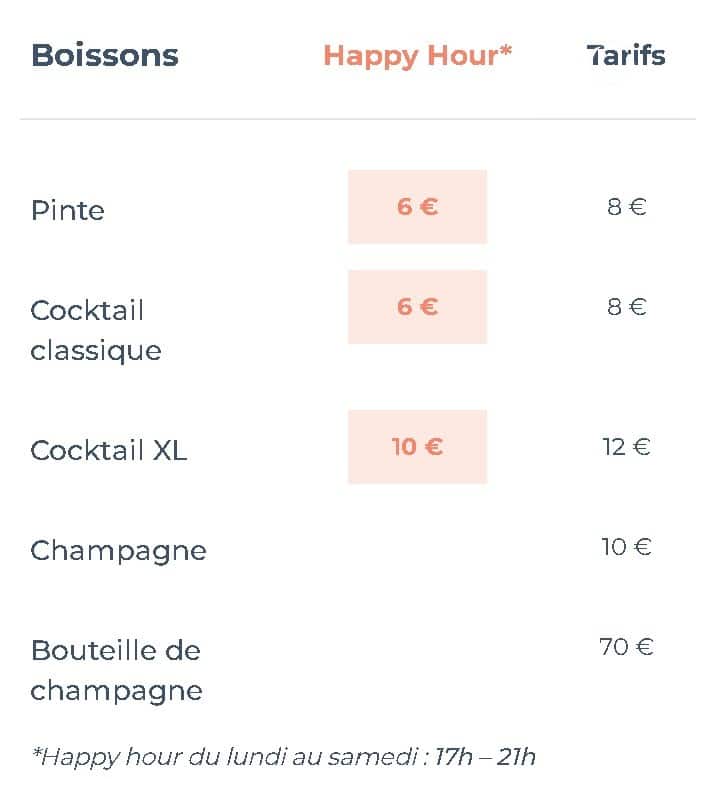Click the Cocktail XL 10 € happy hour box

[417, 447]
